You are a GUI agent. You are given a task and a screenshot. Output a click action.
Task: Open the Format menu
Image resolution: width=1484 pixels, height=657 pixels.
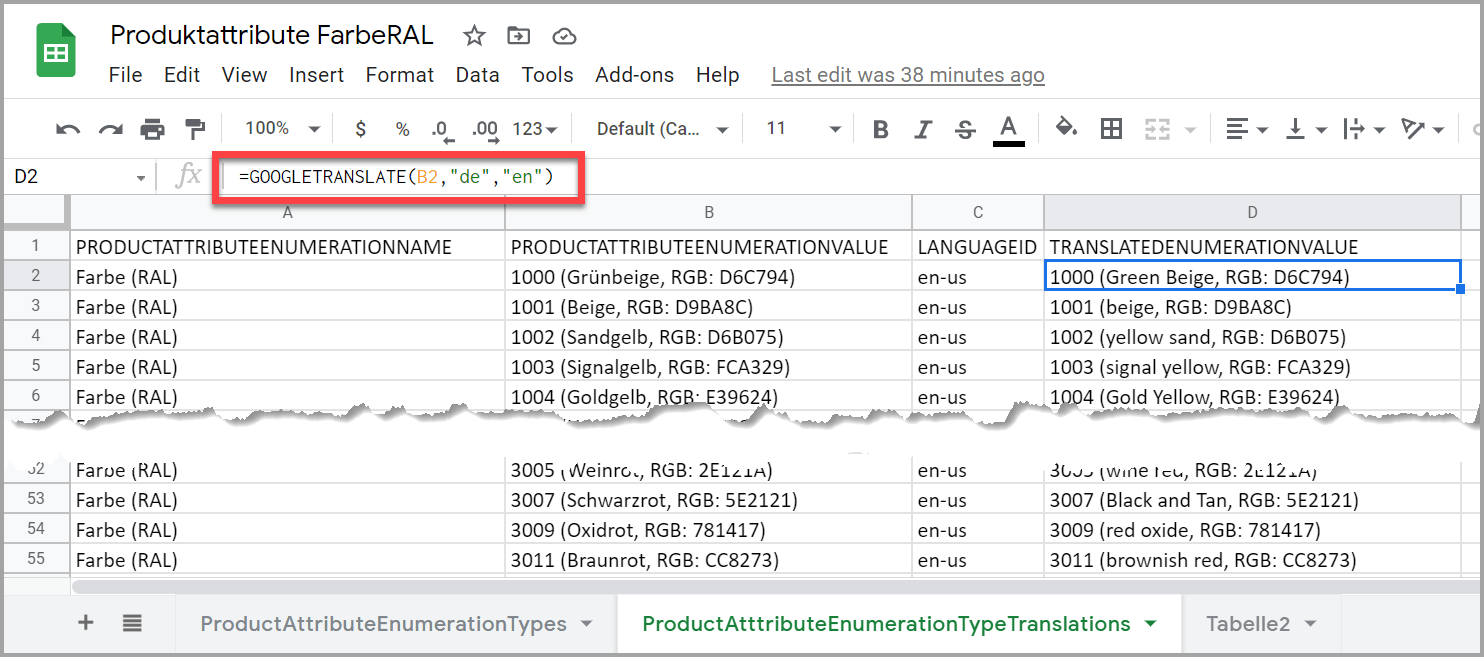point(400,75)
